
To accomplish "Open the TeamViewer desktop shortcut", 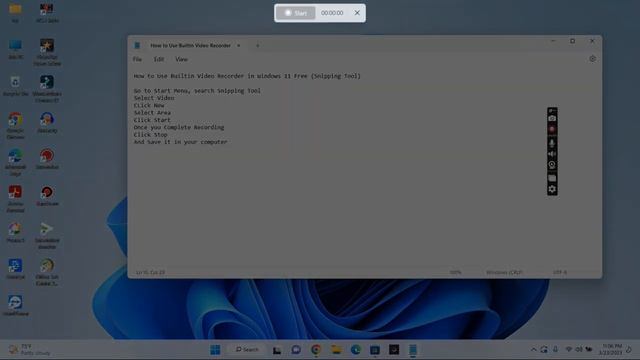I will tap(15, 305).
